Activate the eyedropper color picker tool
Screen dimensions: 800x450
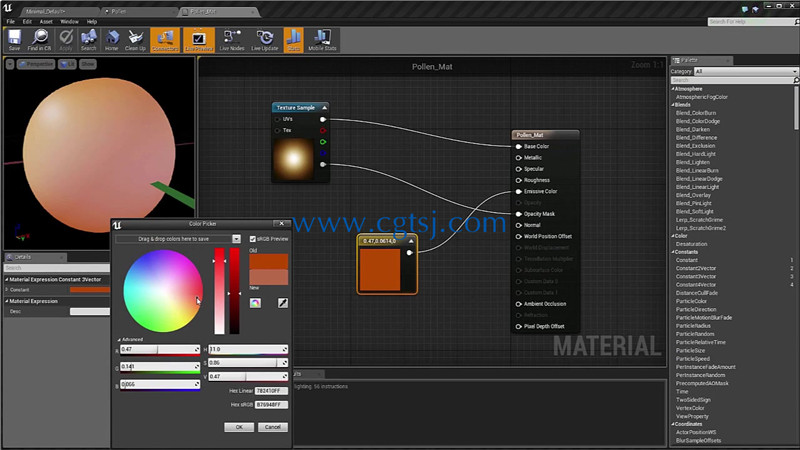tap(283, 303)
